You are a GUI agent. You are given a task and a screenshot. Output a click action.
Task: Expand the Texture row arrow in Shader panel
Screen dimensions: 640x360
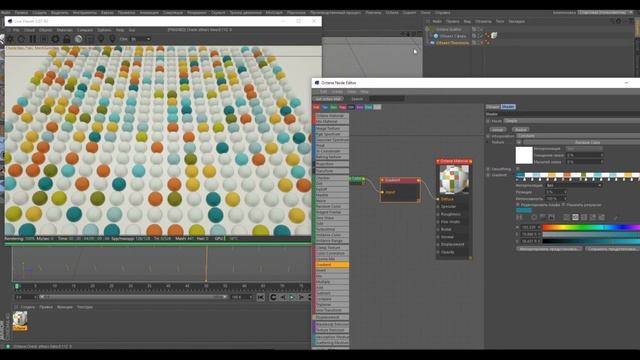(488, 142)
